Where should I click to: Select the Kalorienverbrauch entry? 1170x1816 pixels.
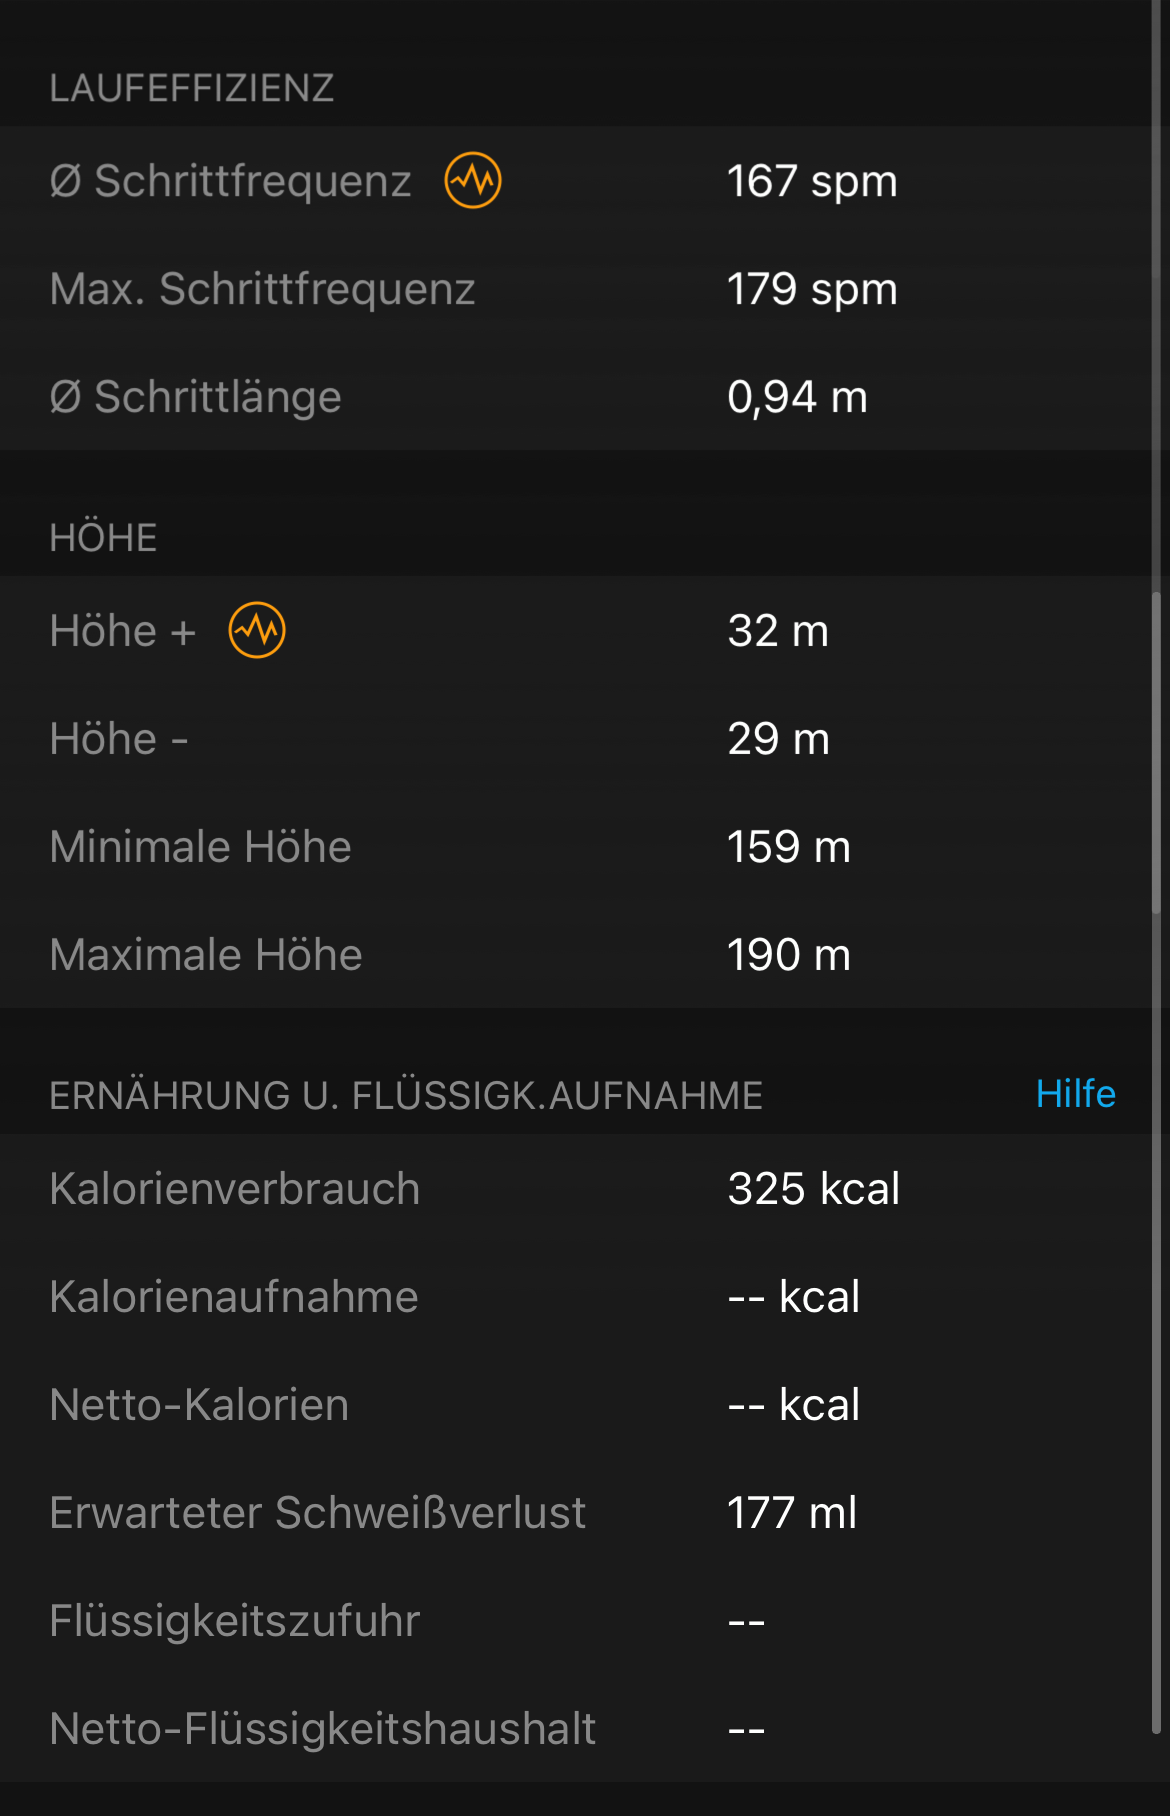tap(234, 1189)
